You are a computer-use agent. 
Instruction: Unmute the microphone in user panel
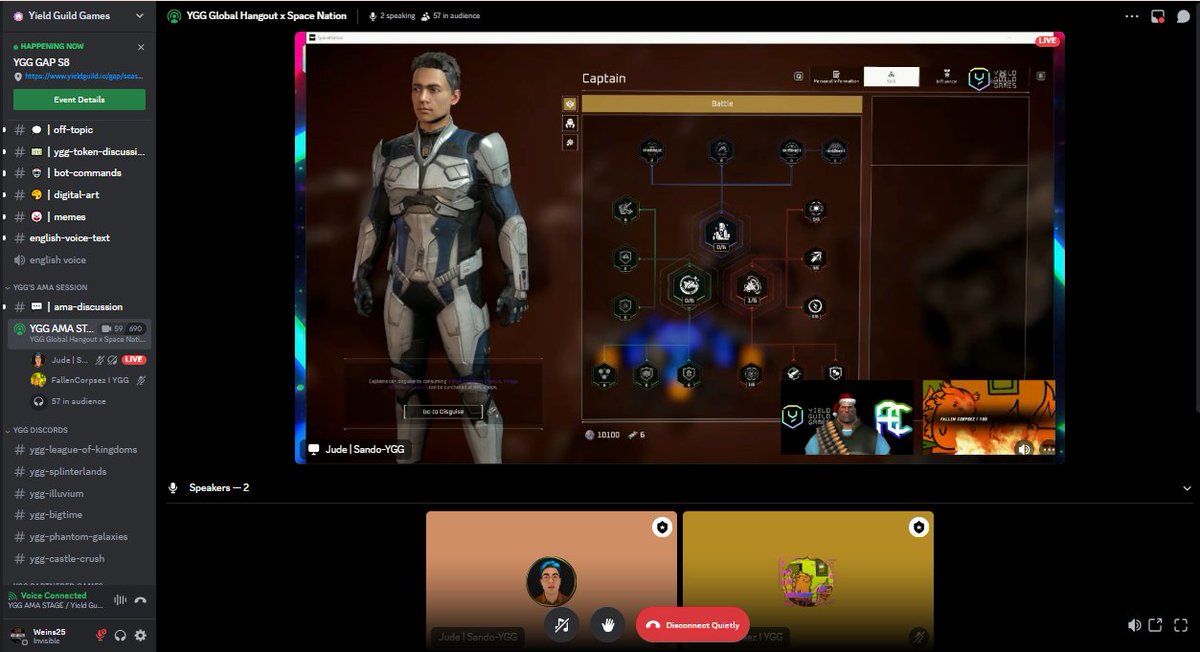pos(101,635)
